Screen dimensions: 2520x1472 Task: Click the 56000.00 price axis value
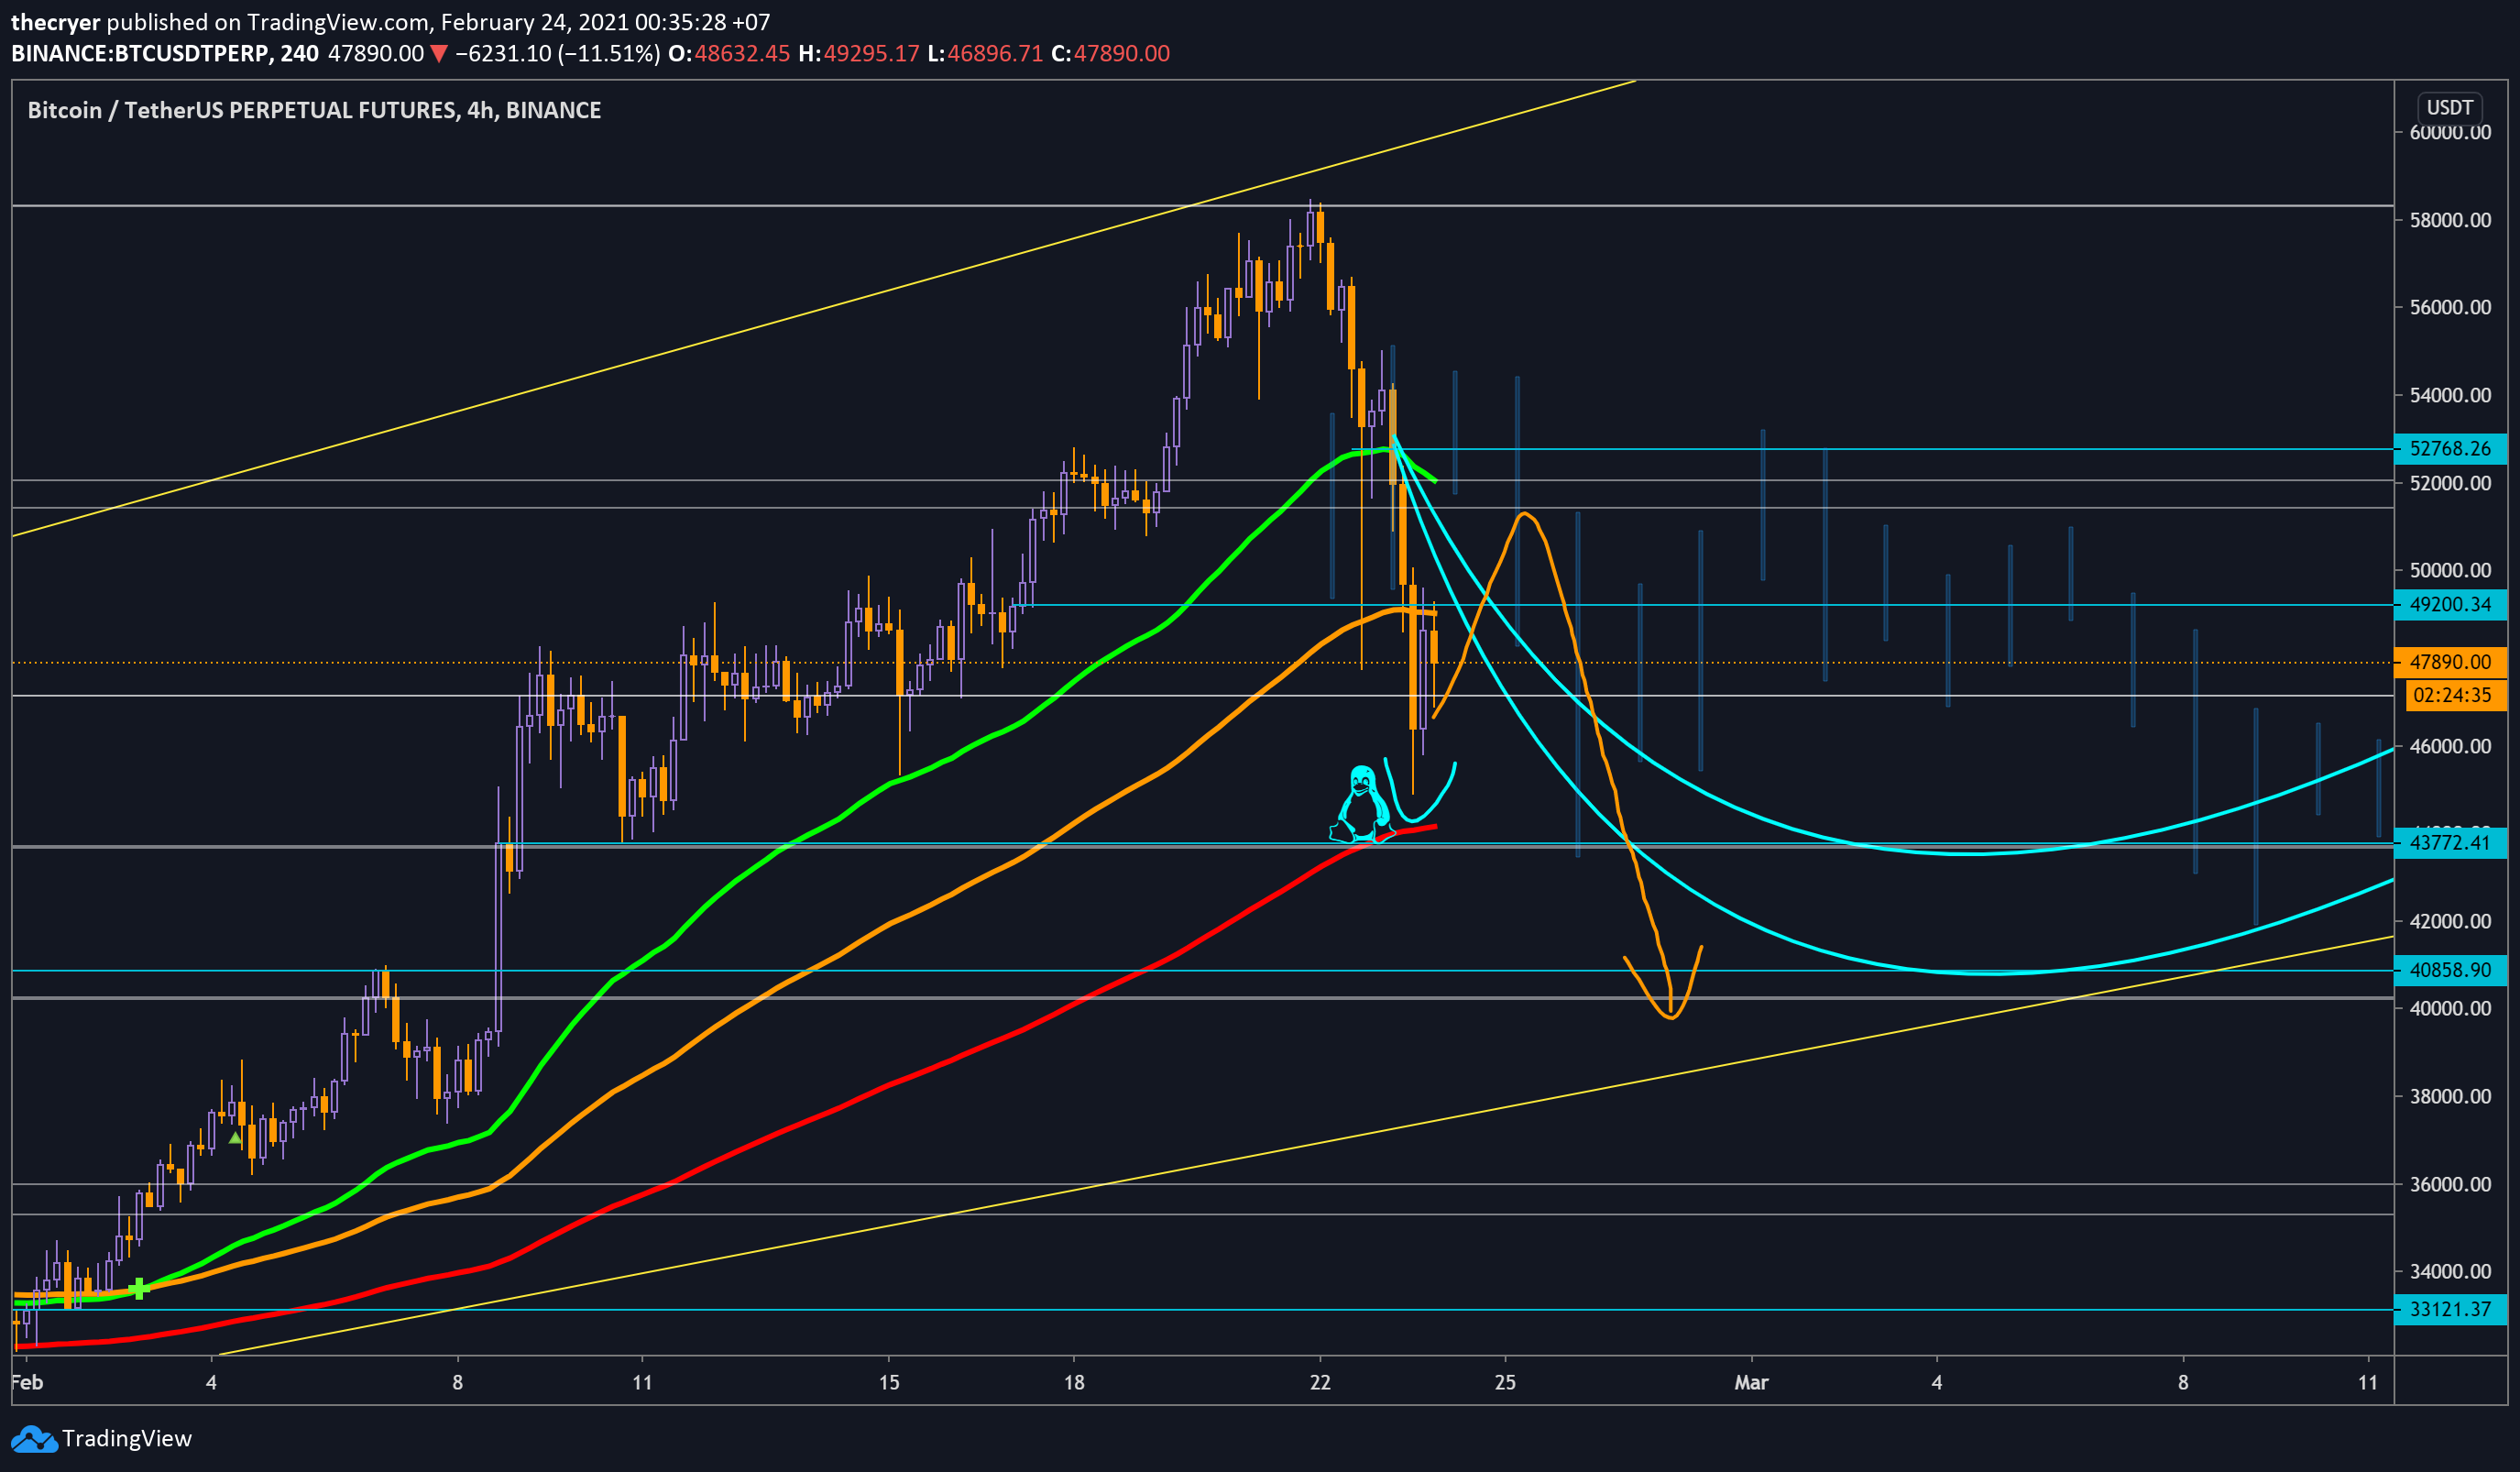2450,307
